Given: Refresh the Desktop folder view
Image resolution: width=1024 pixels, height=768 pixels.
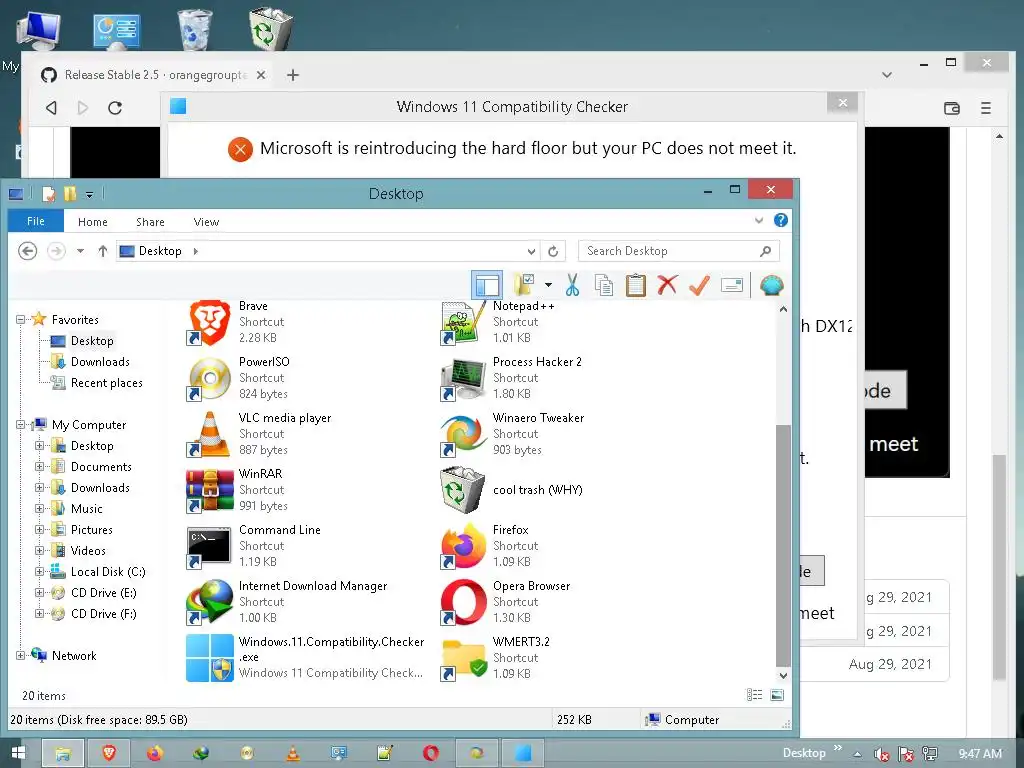Looking at the screenshot, I should click(x=553, y=251).
